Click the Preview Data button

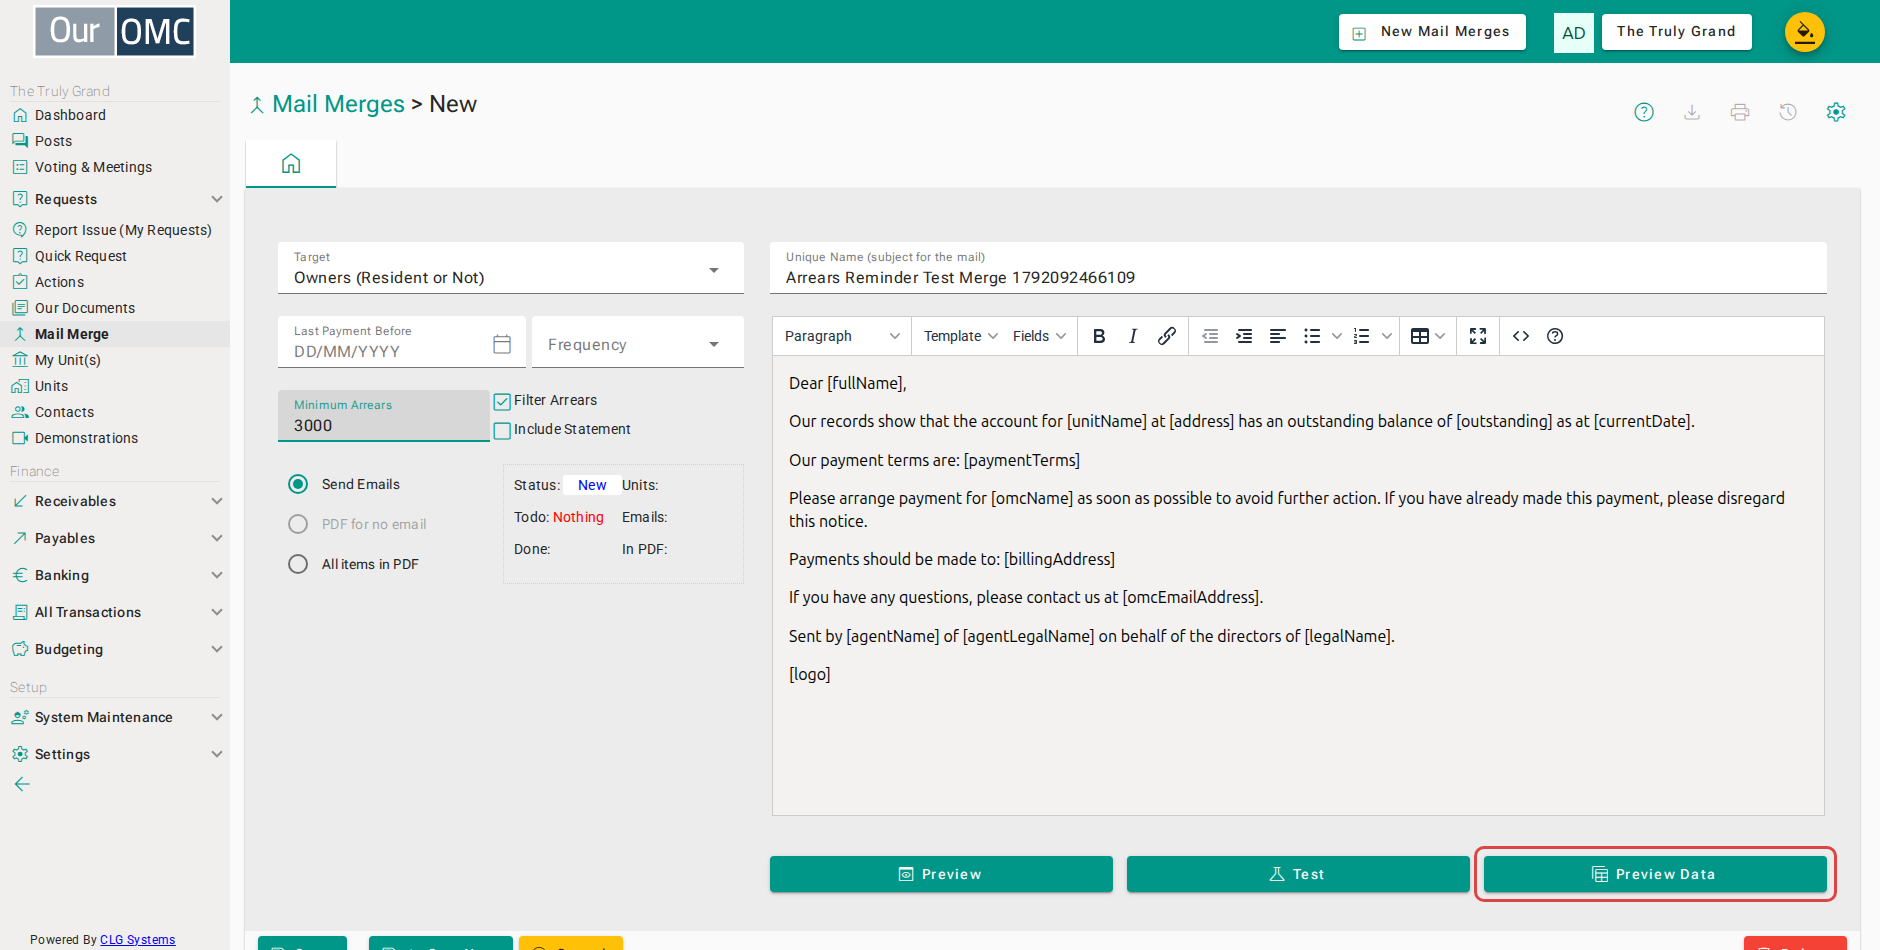click(x=1655, y=874)
